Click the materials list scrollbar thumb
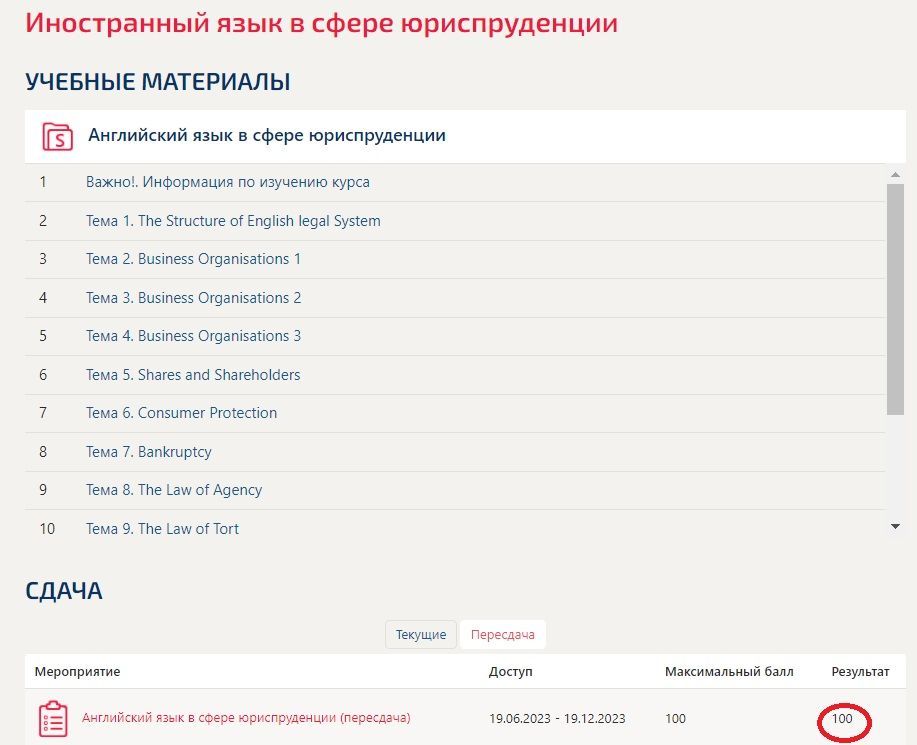This screenshot has height=745, width=917. 895,299
